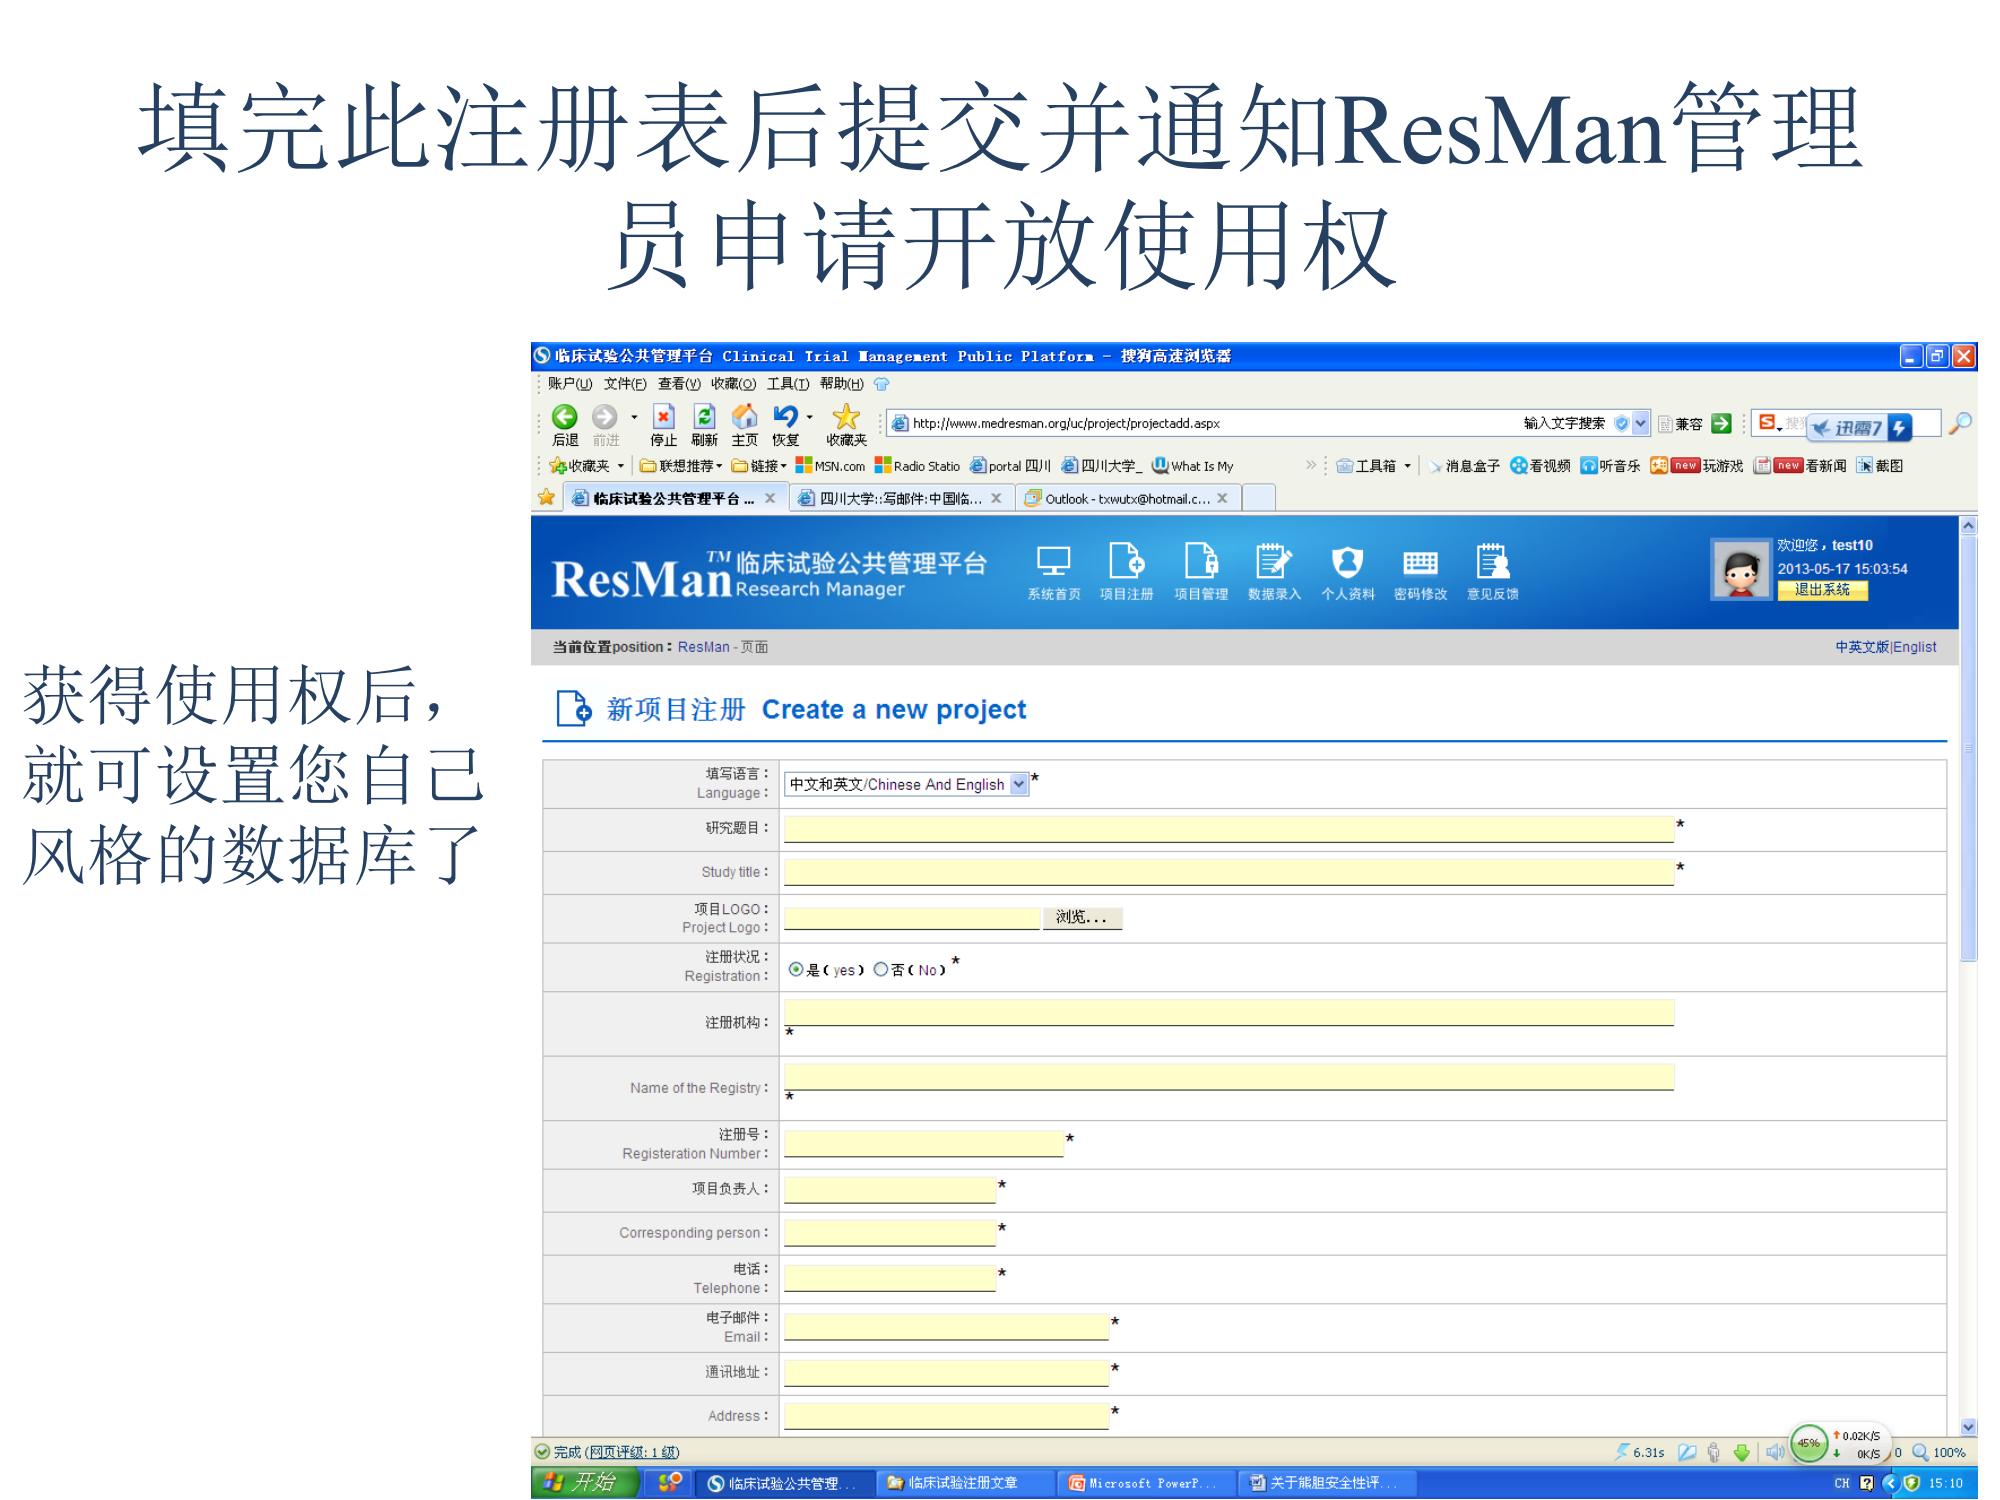Open the 文件(F) menu
Viewport: 2000px width, 1500px height.
coord(625,384)
